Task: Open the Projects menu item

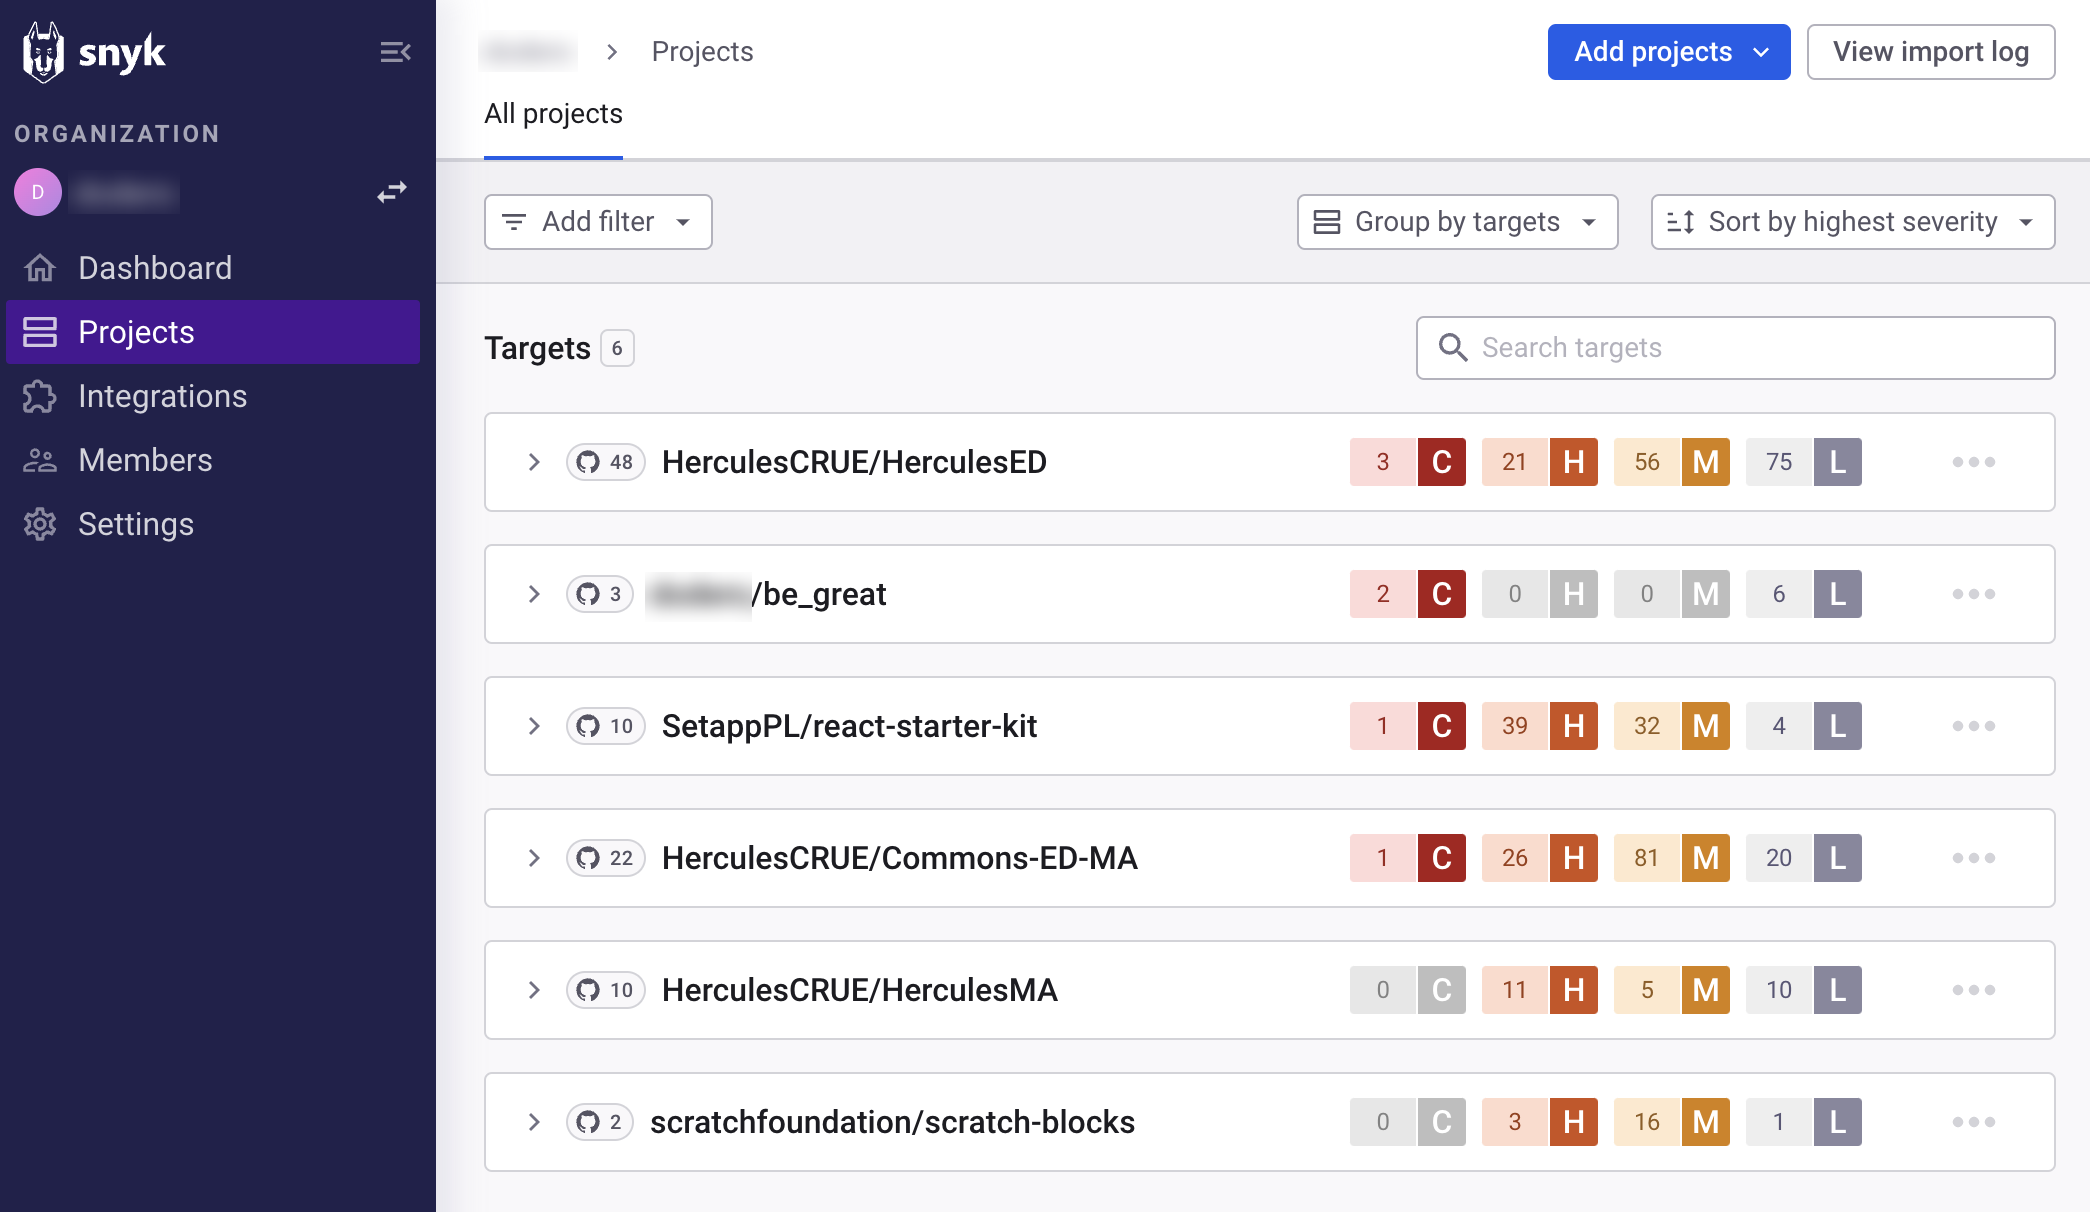Action: click(213, 332)
